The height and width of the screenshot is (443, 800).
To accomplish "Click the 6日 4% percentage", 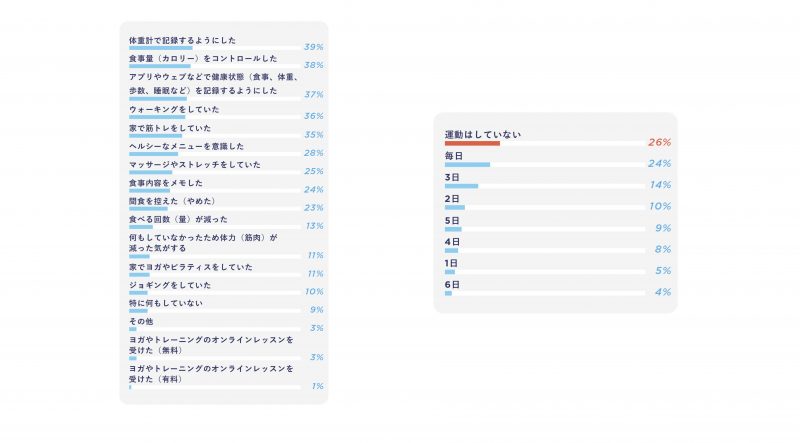I will coord(663,292).
